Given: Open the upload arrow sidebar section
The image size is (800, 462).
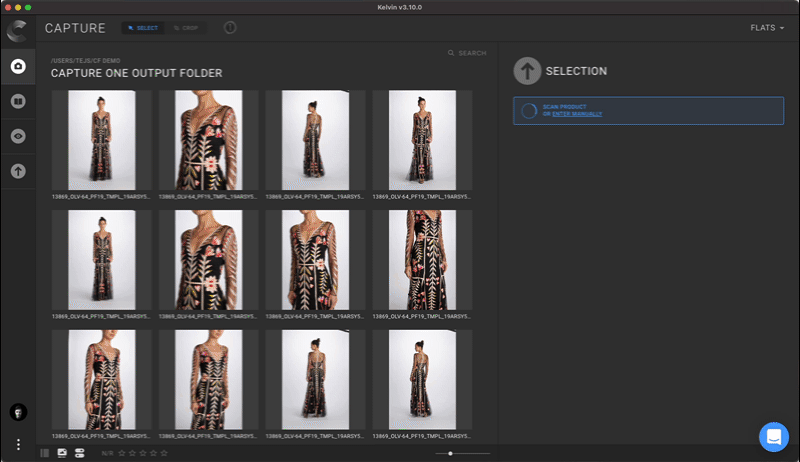Looking at the screenshot, I should pos(18,171).
